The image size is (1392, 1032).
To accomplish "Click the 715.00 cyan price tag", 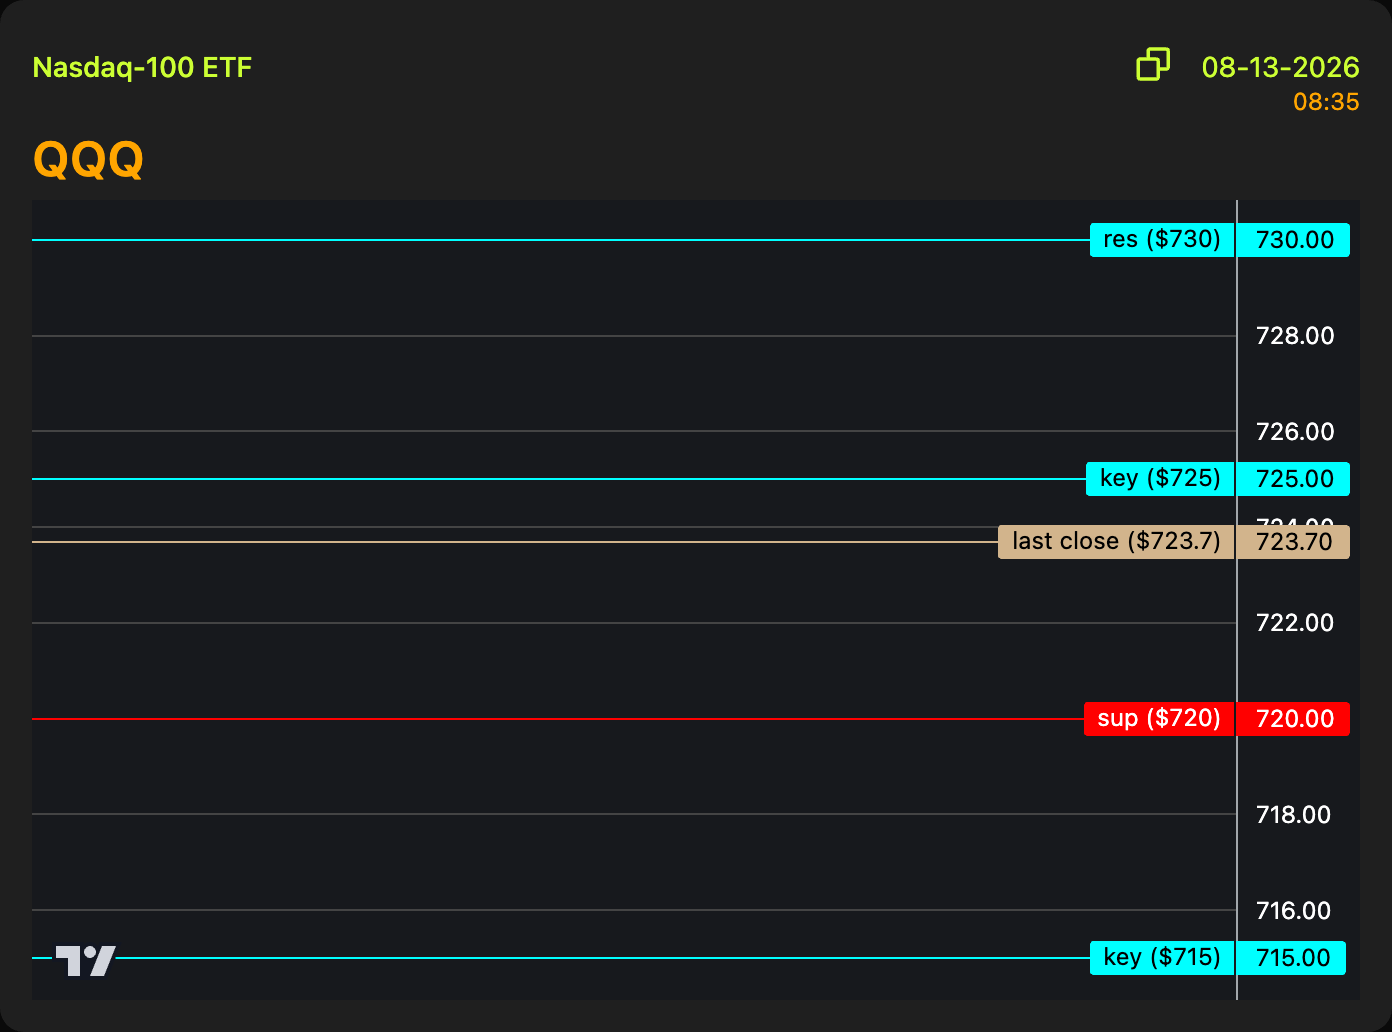I will pyautogui.click(x=1292, y=958).
